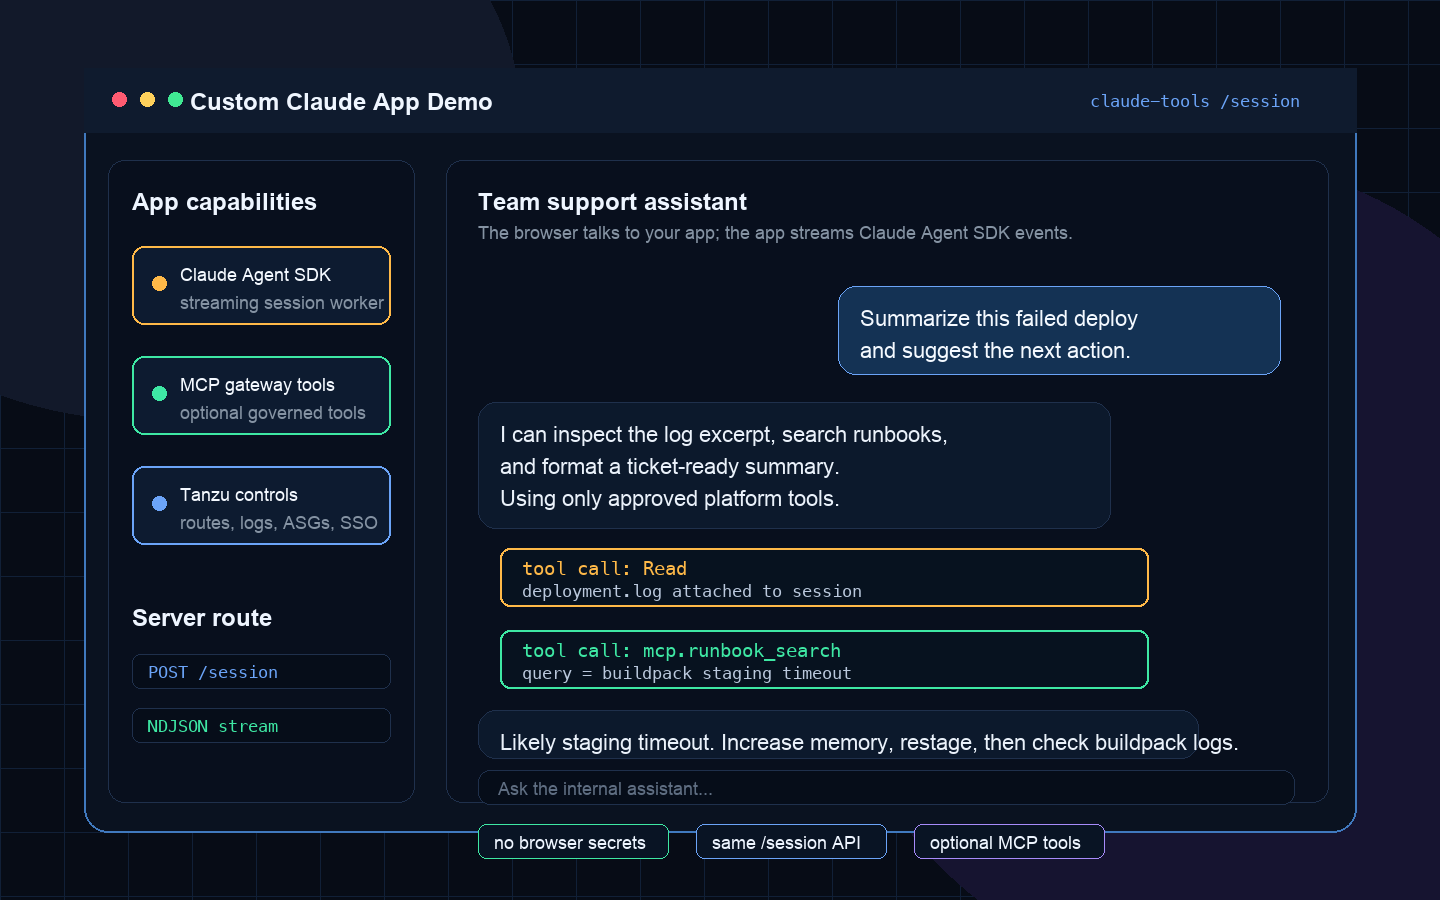The width and height of the screenshot is (1440, 900).
Task: Click the streaming session worker text
Action: point(282,303)
